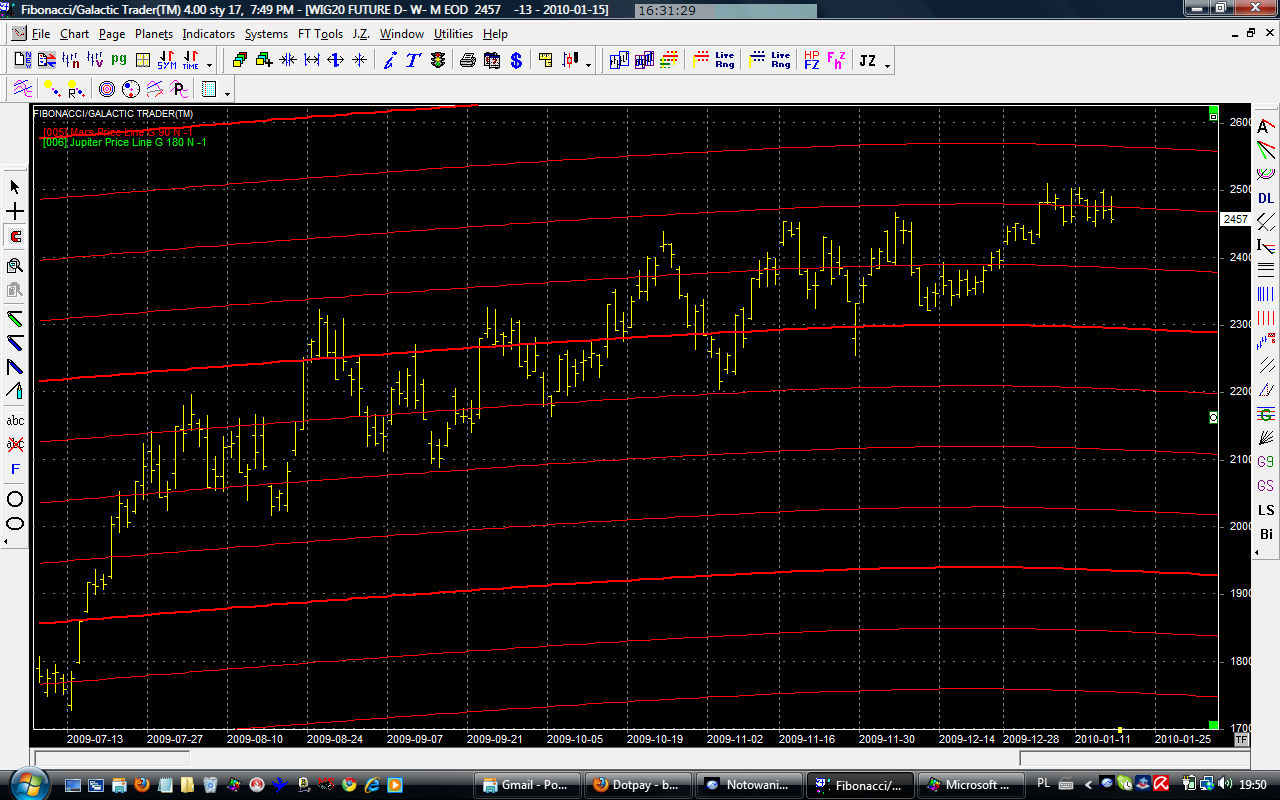Open dropdown arrow beside the TIME icon
1280x800 pixels.
pos(209,66)
